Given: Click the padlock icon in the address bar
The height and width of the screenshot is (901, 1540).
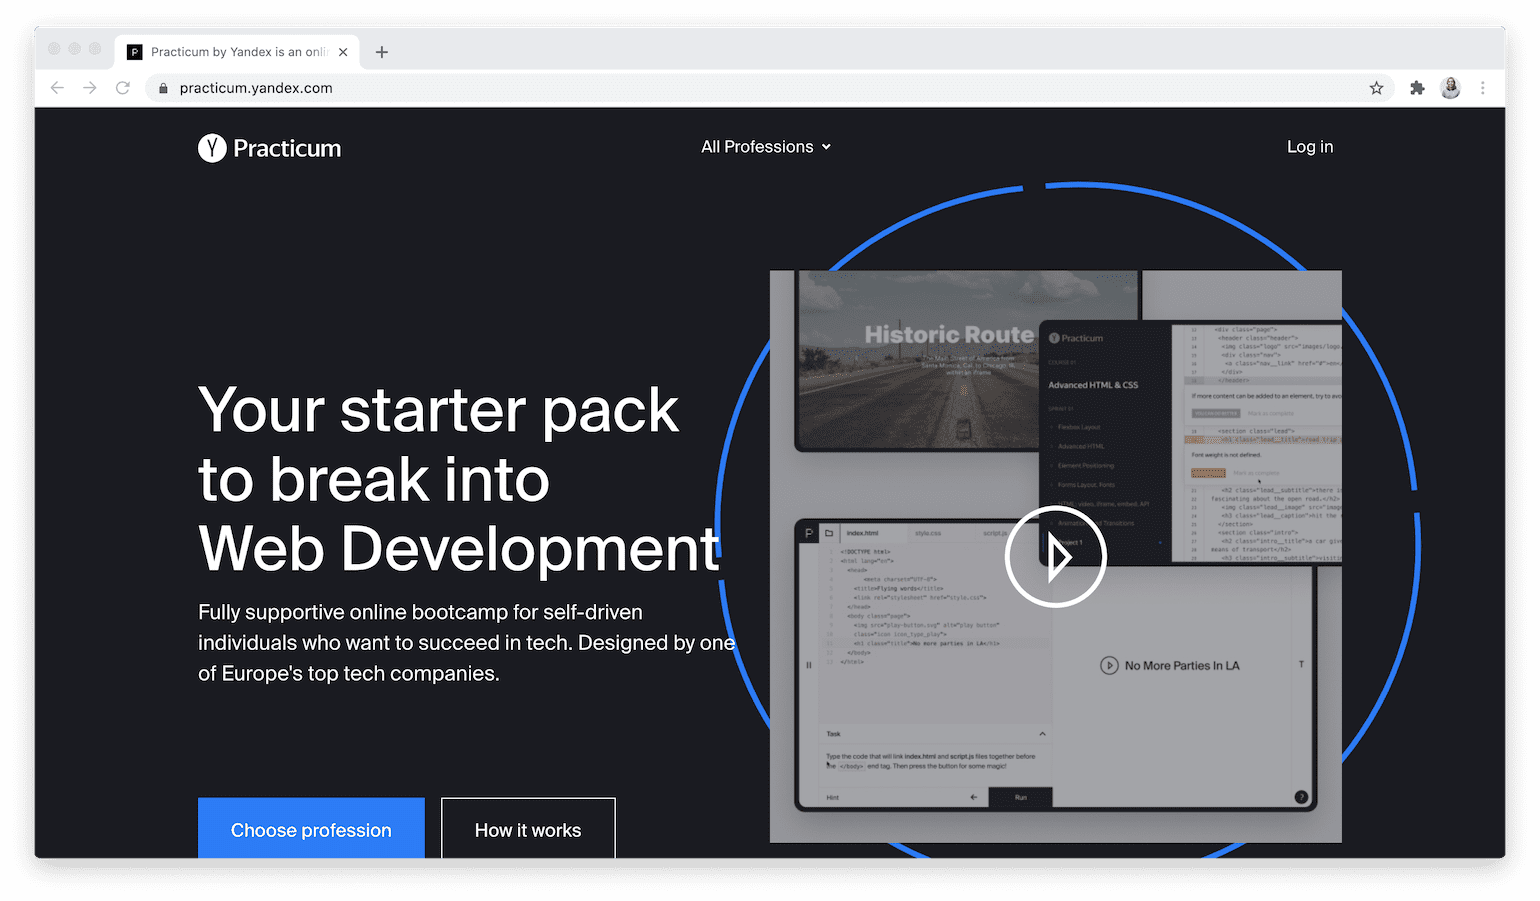Looking at the screenshot, I should click(162, 88).
